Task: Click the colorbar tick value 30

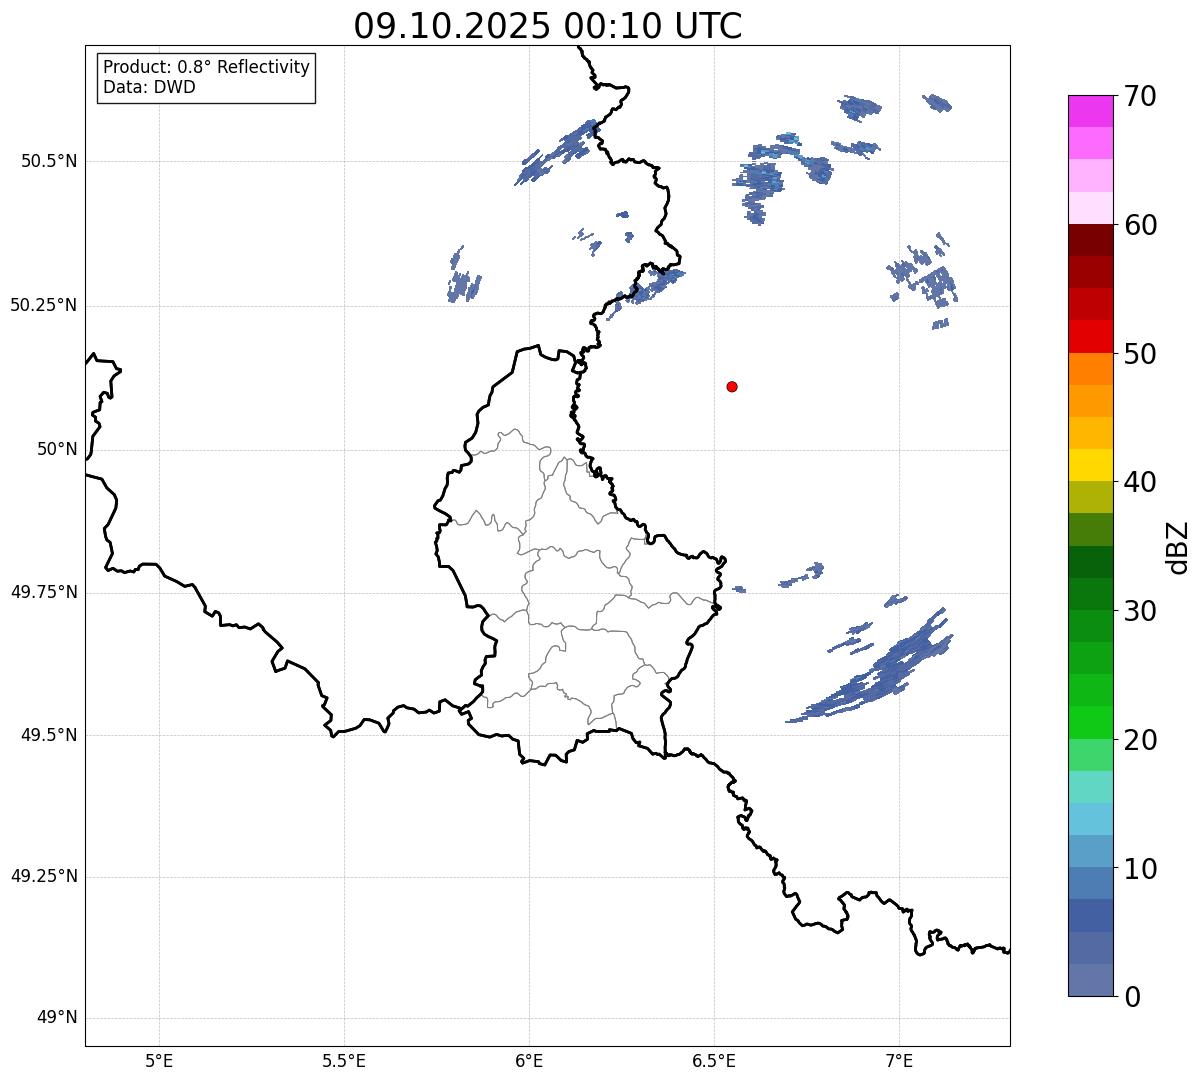Action: pyautogui.click(x=1140, y=611)
